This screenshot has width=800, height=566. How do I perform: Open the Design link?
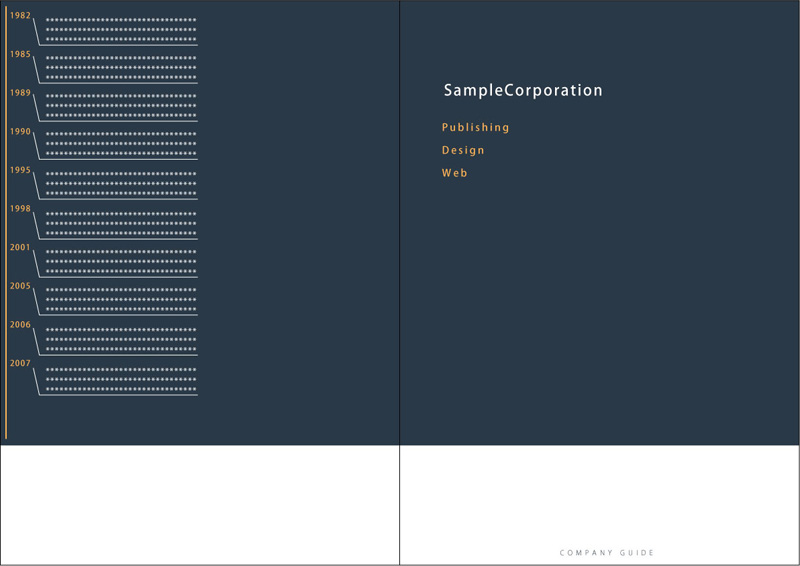click(463, 150)
